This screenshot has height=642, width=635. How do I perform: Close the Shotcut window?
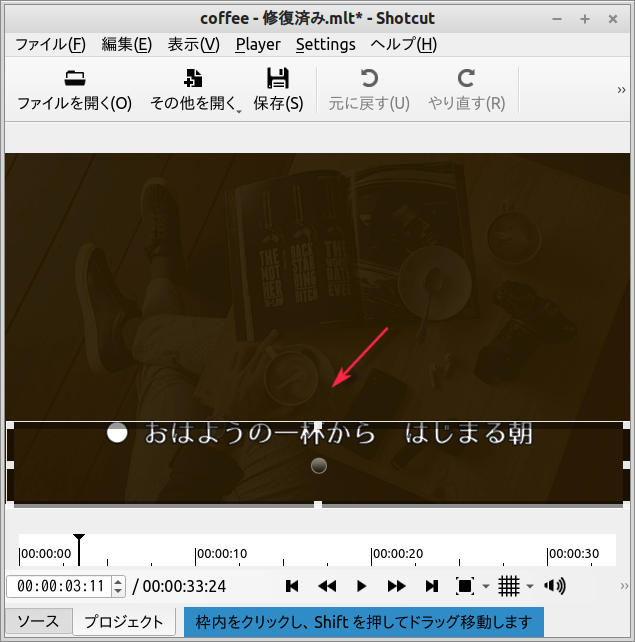point(612,19)
